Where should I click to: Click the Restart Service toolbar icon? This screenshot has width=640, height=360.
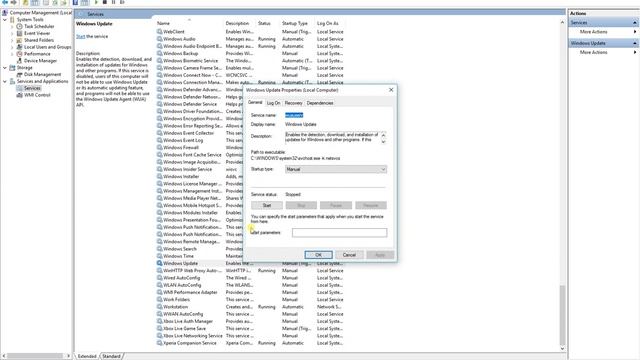(x=122, y=2)
